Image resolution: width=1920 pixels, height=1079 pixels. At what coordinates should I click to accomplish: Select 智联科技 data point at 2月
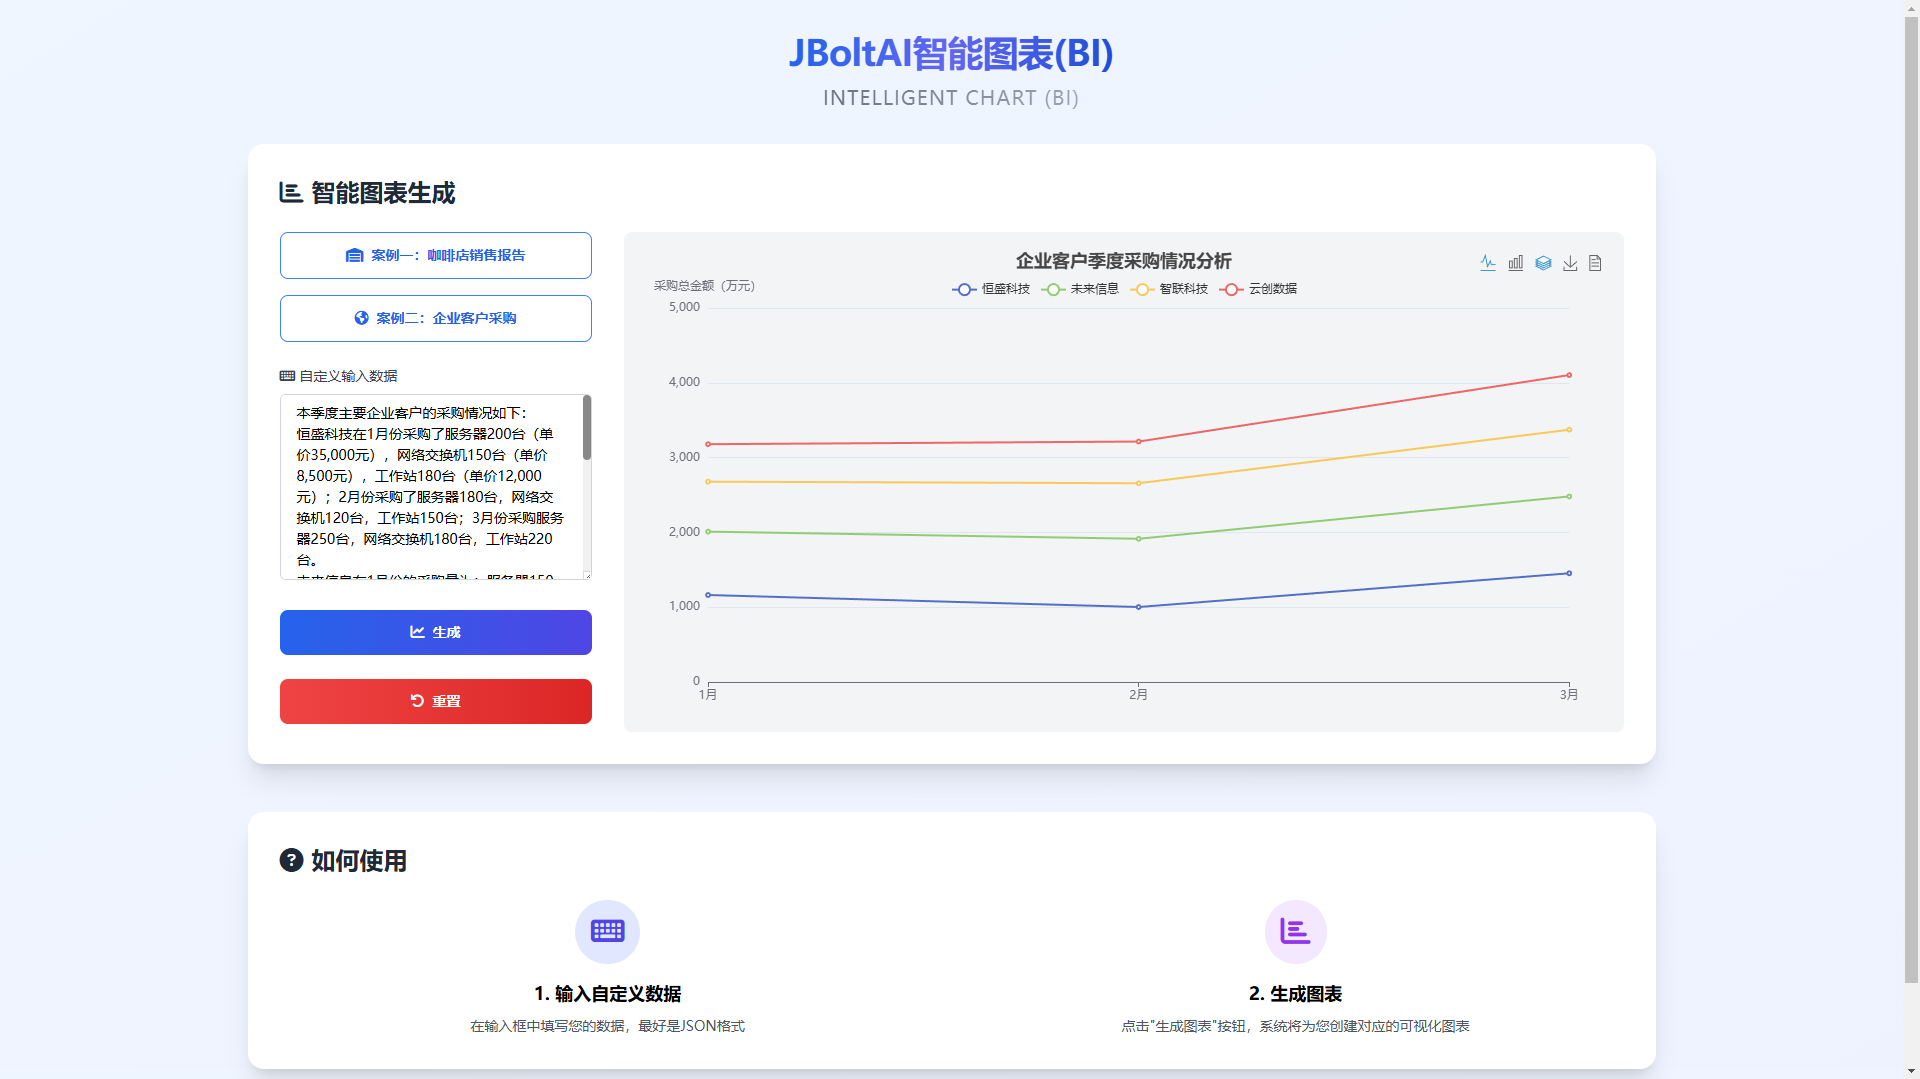1138,483
